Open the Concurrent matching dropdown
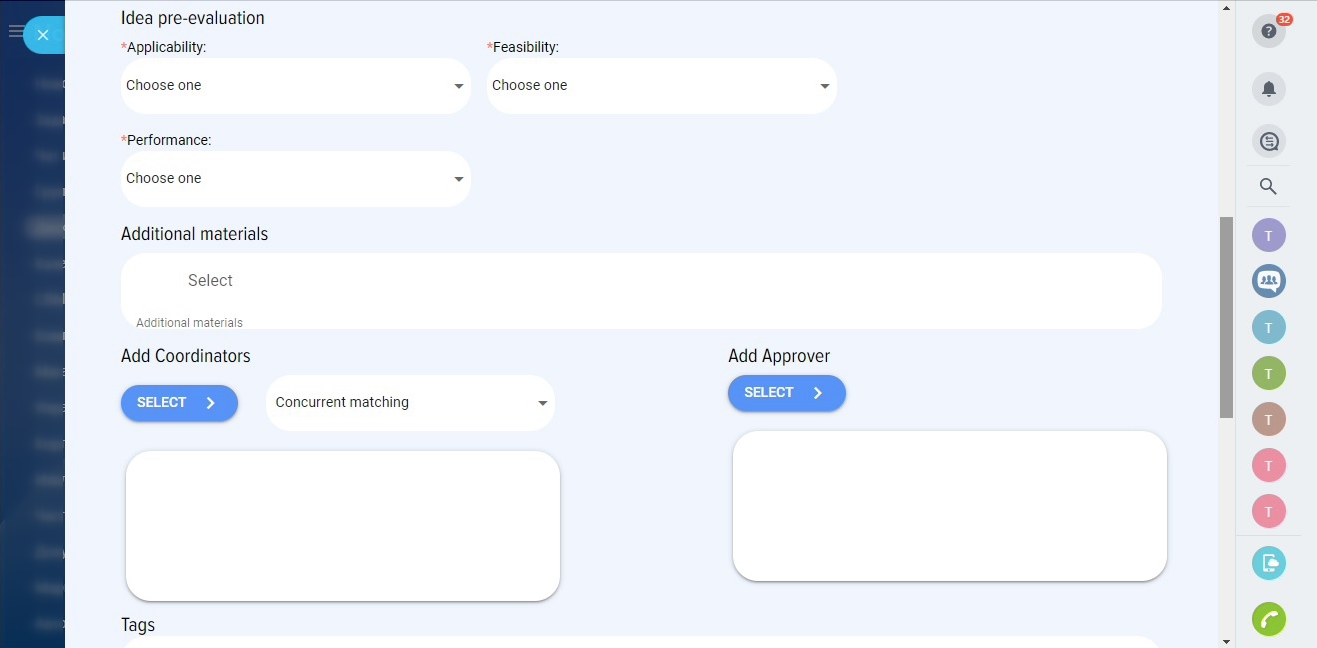 [410, 403]
